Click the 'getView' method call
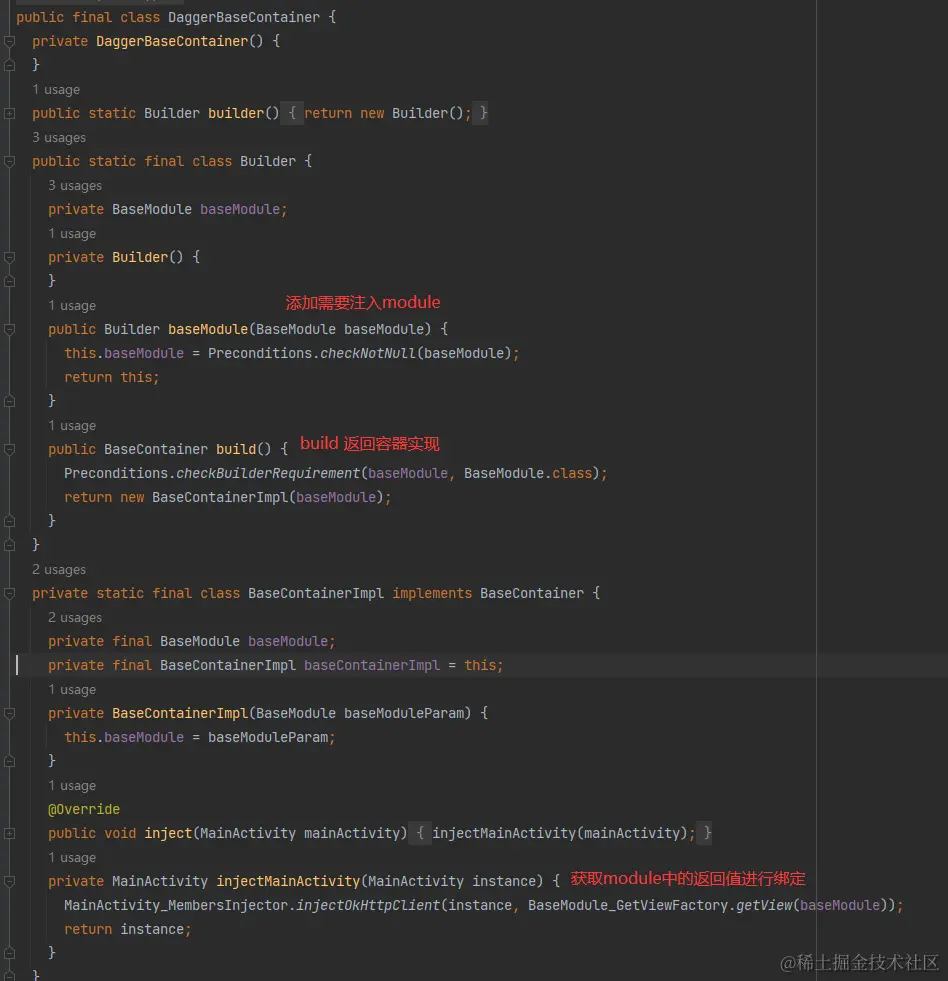This screenshot has height=981, width=948. click(x=763, y=905)
